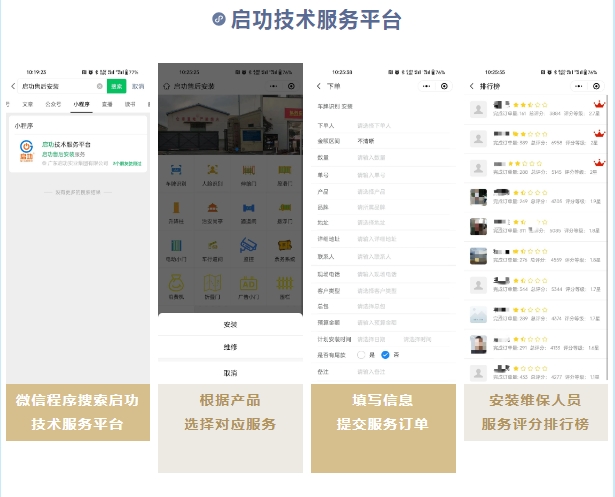Screen dimensions: 615x497
Task: Choose 安装 in the action sheet
Action: [x=230, y=324]
